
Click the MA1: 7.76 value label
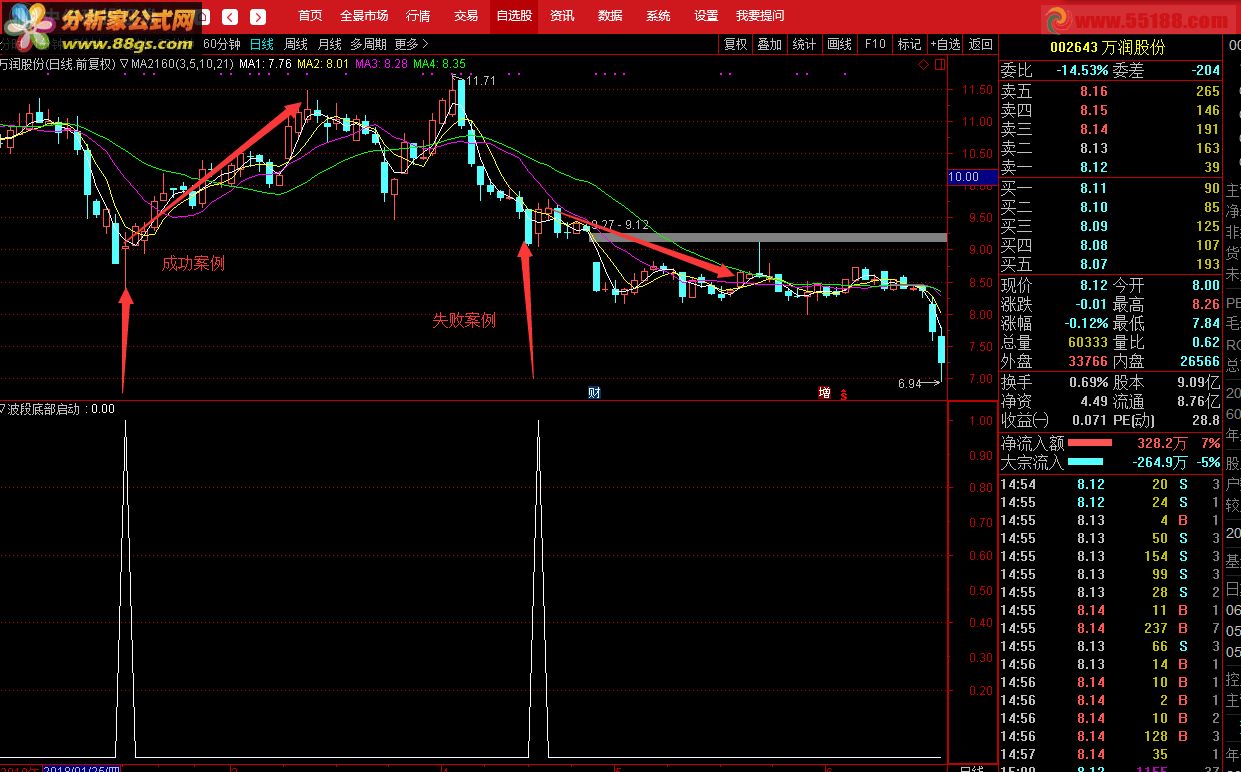pos(264,64)
